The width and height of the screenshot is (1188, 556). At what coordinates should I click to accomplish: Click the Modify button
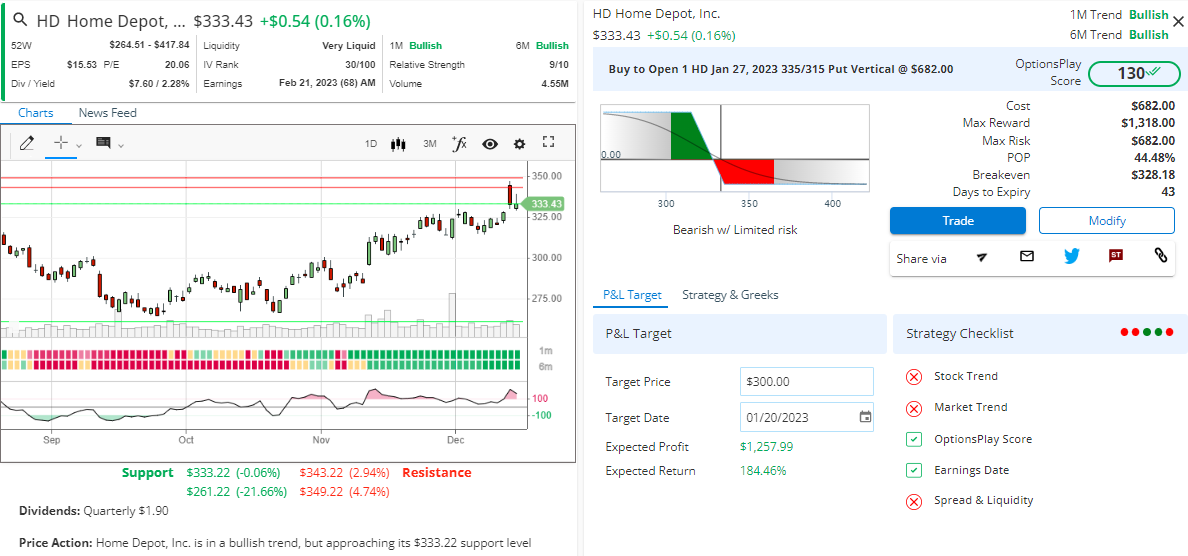tap(1107, 220)
